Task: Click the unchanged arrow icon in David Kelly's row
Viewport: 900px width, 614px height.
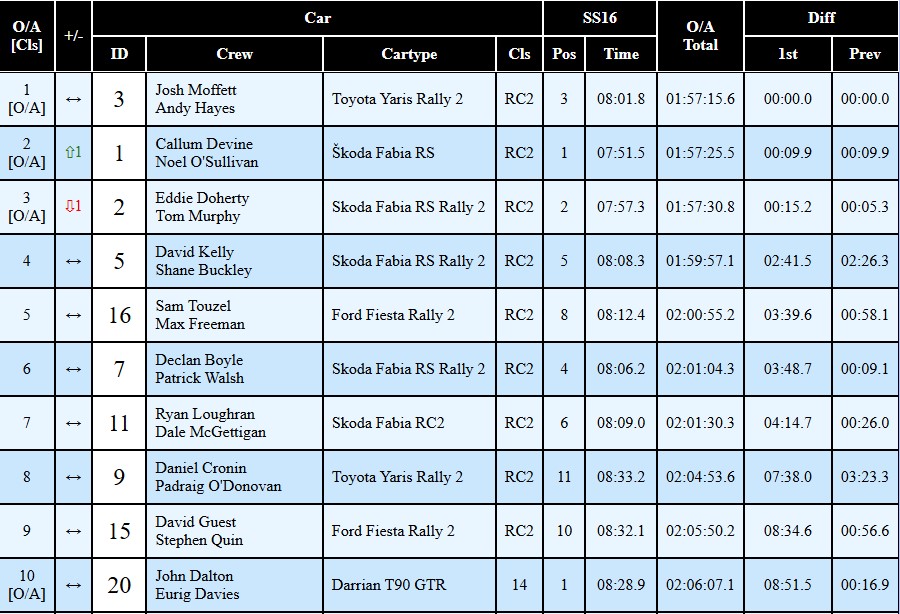Action: [73, 261]
